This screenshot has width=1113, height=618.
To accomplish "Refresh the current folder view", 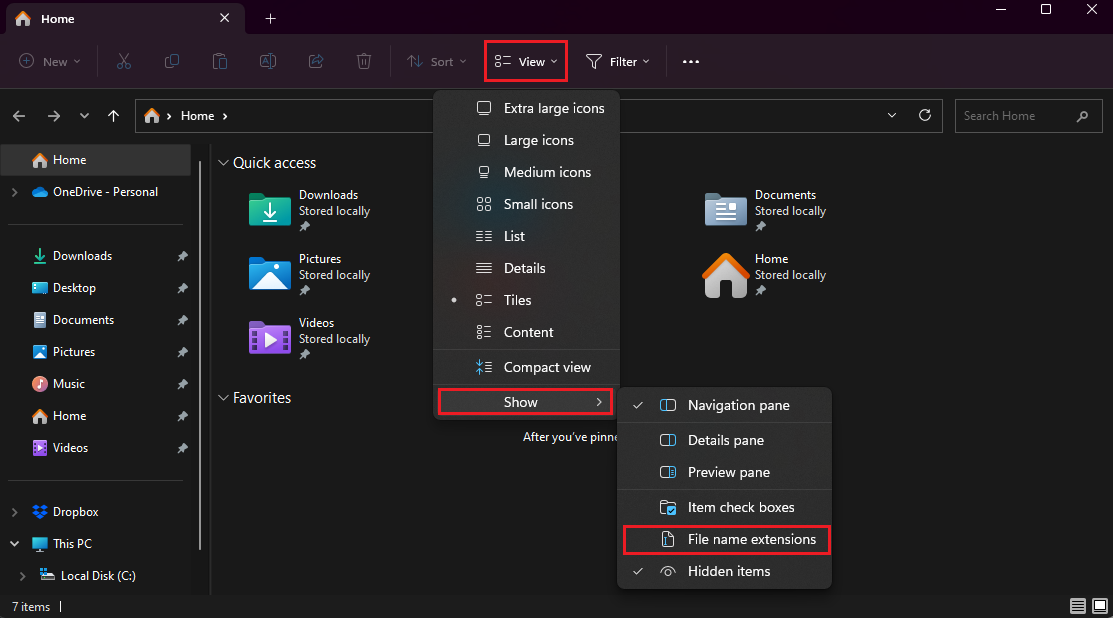I will pos(925,115).
